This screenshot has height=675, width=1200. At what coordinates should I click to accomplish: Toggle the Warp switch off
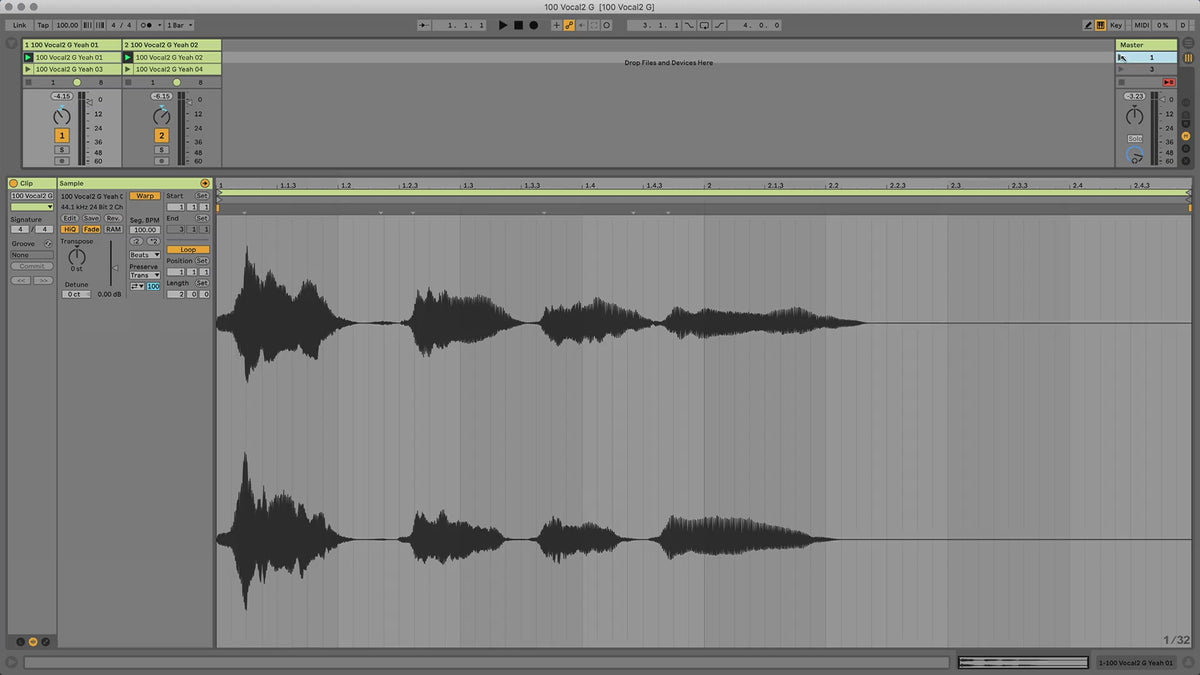coord(145,196)
